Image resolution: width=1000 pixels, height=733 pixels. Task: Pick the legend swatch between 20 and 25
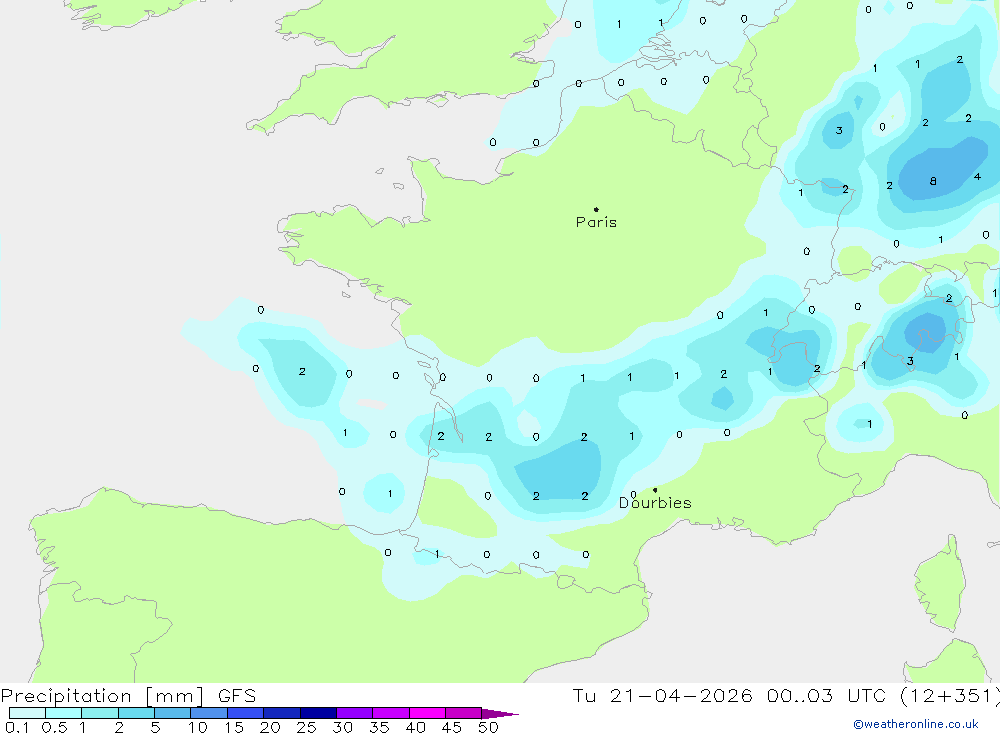281,713
